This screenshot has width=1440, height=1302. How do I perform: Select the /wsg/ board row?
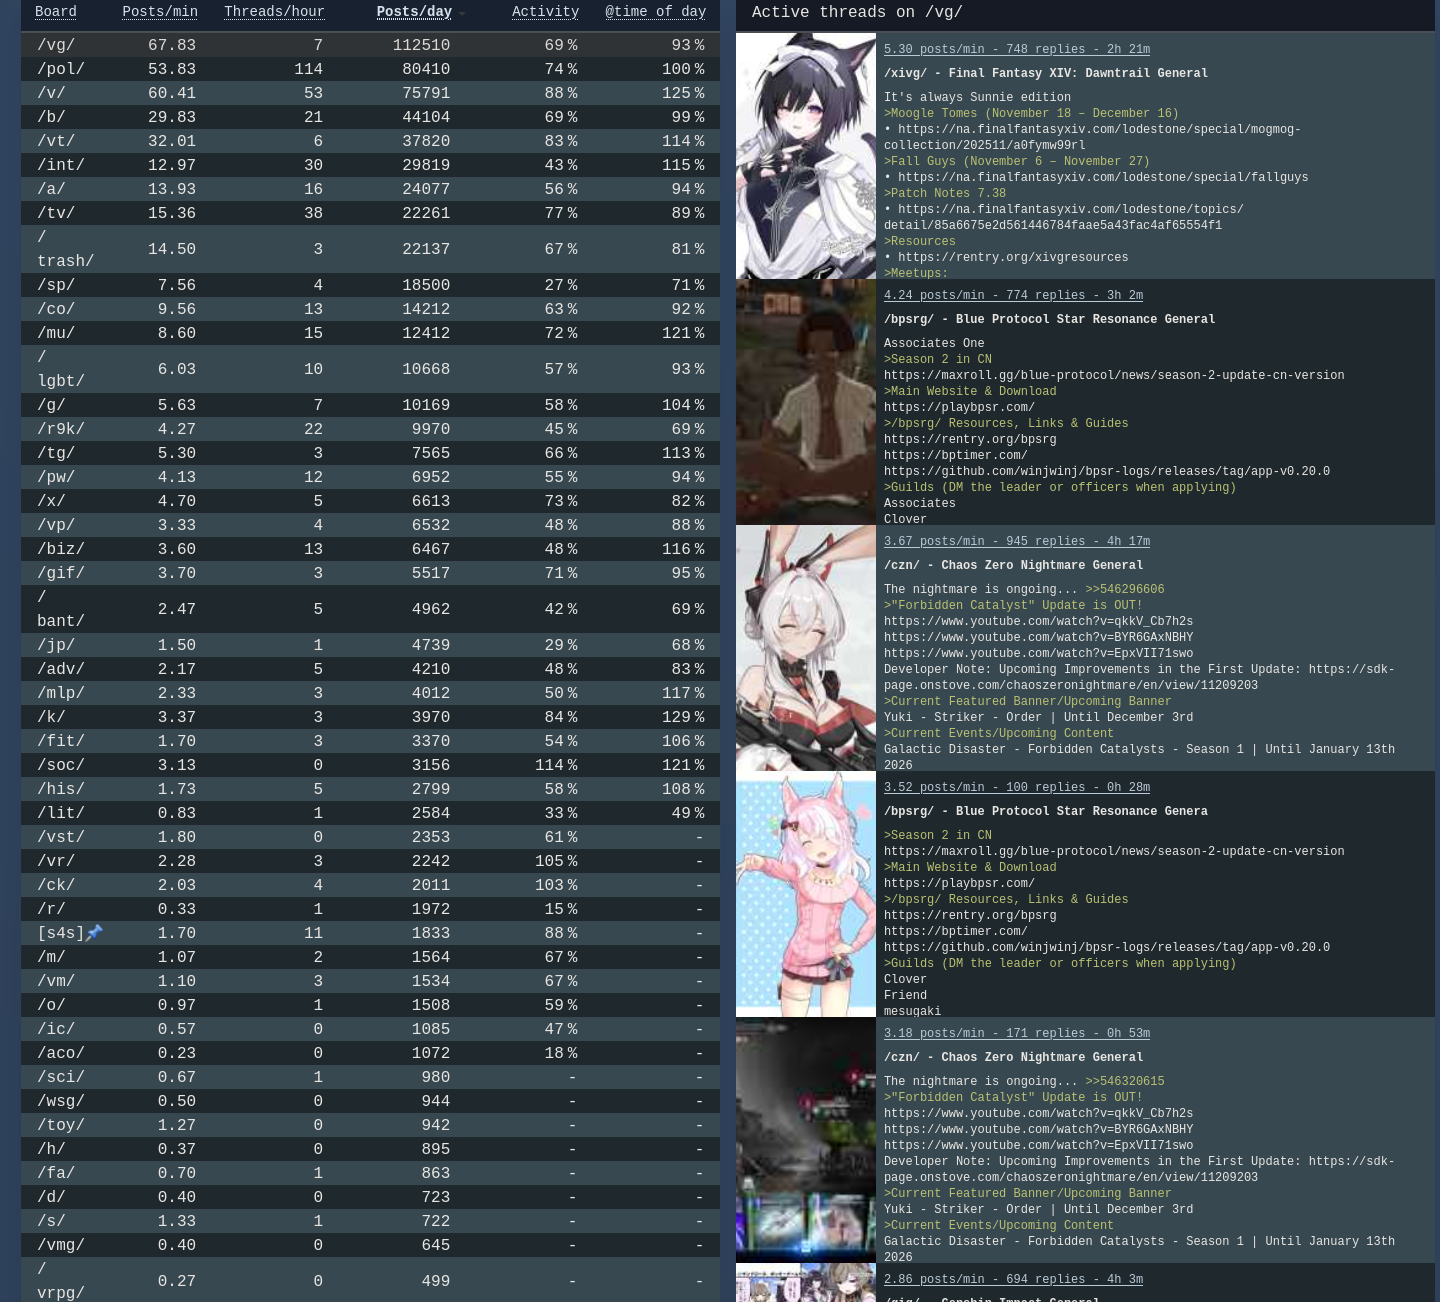pos(370,1101)
